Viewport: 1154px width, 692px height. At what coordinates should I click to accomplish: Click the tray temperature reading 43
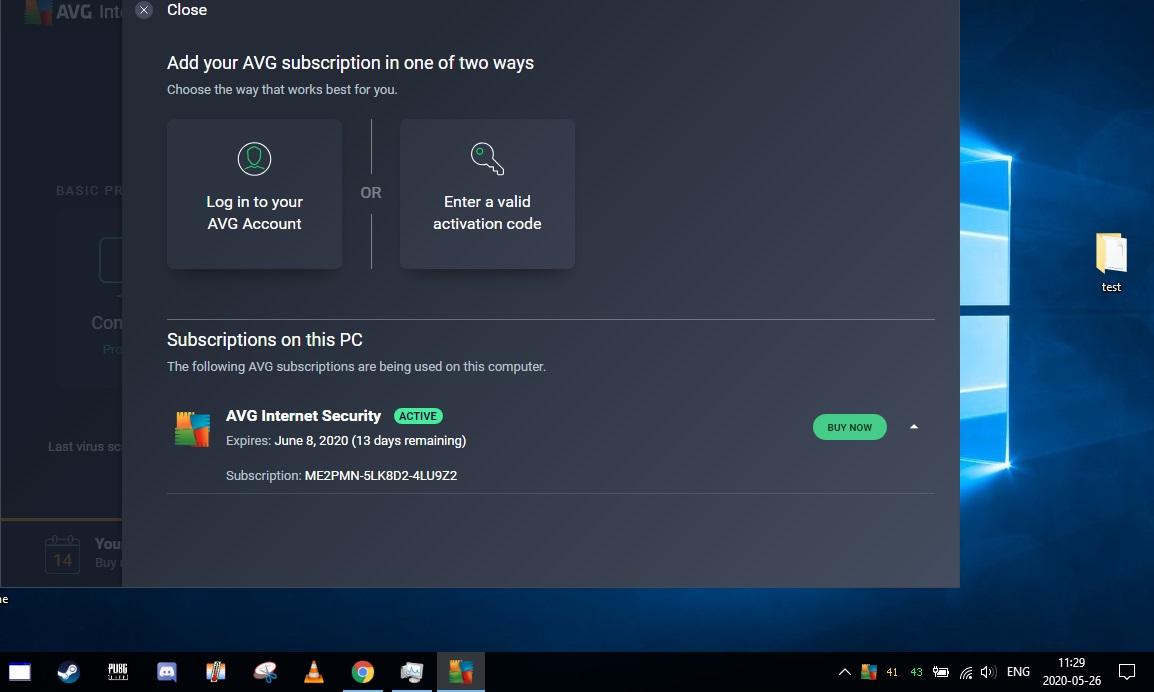click(916, 672)
